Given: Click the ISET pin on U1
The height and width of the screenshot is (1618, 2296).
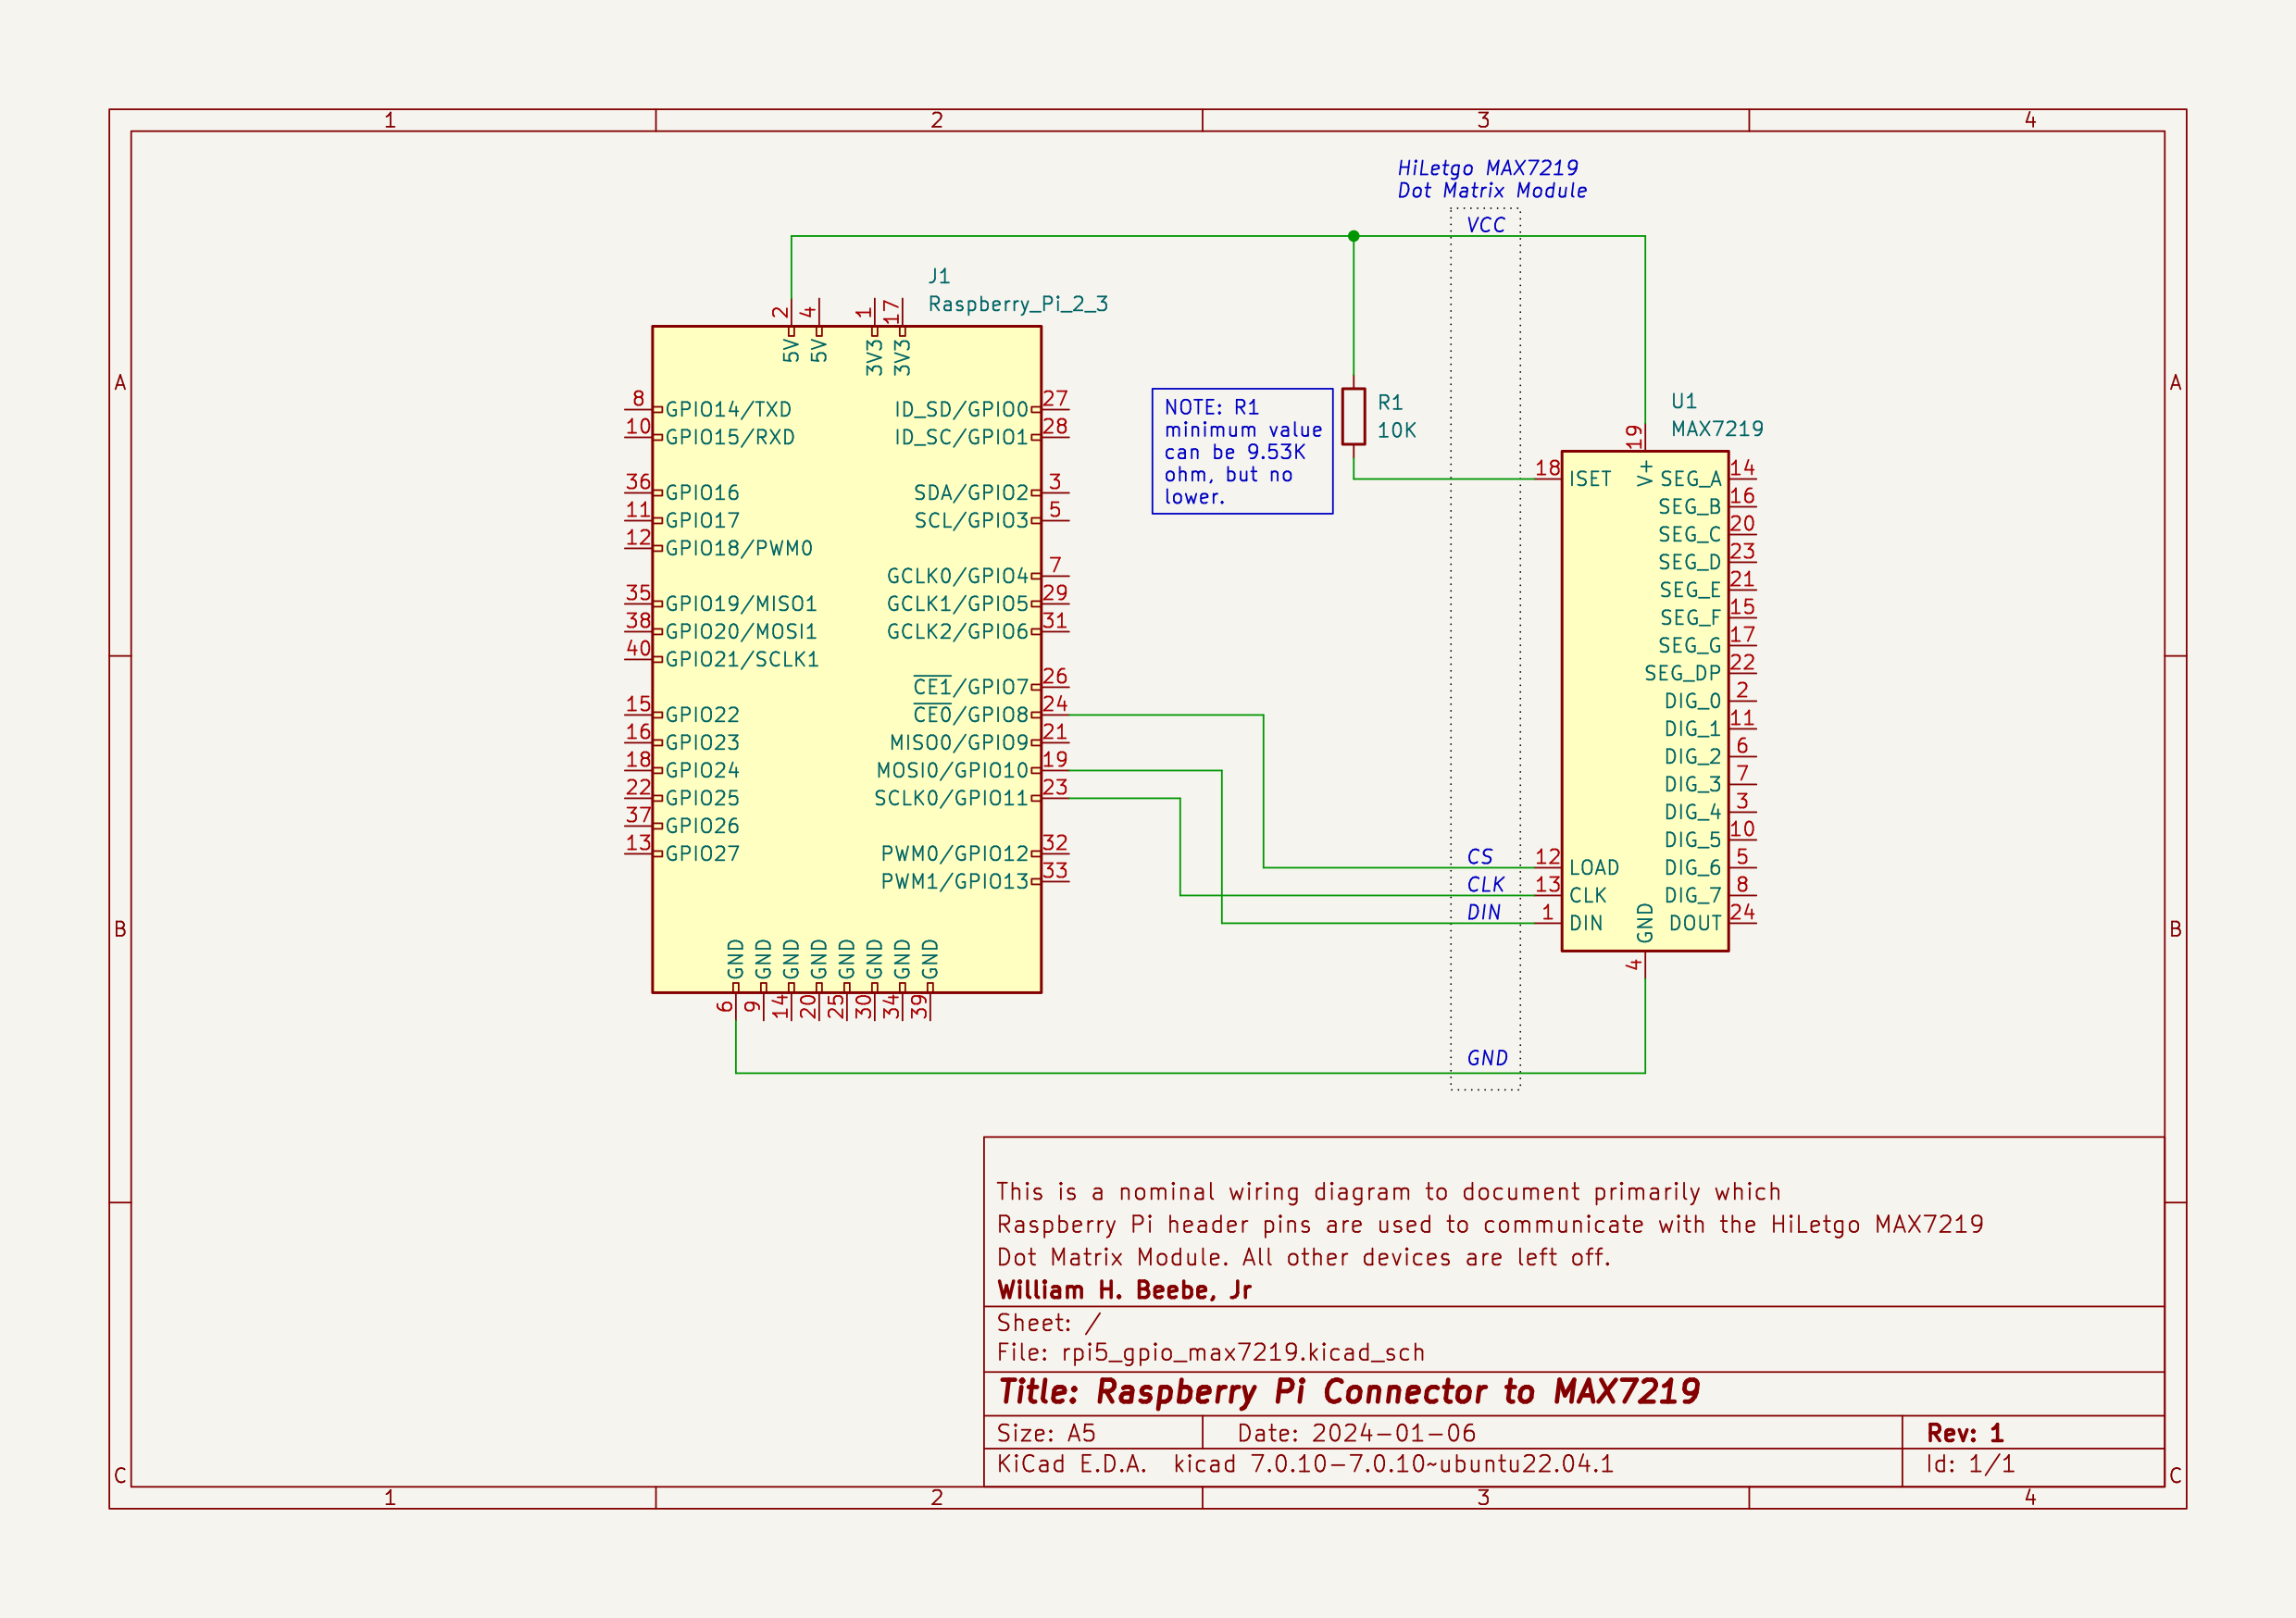Looking at the screenshot, I should (x=1590, y=479).
